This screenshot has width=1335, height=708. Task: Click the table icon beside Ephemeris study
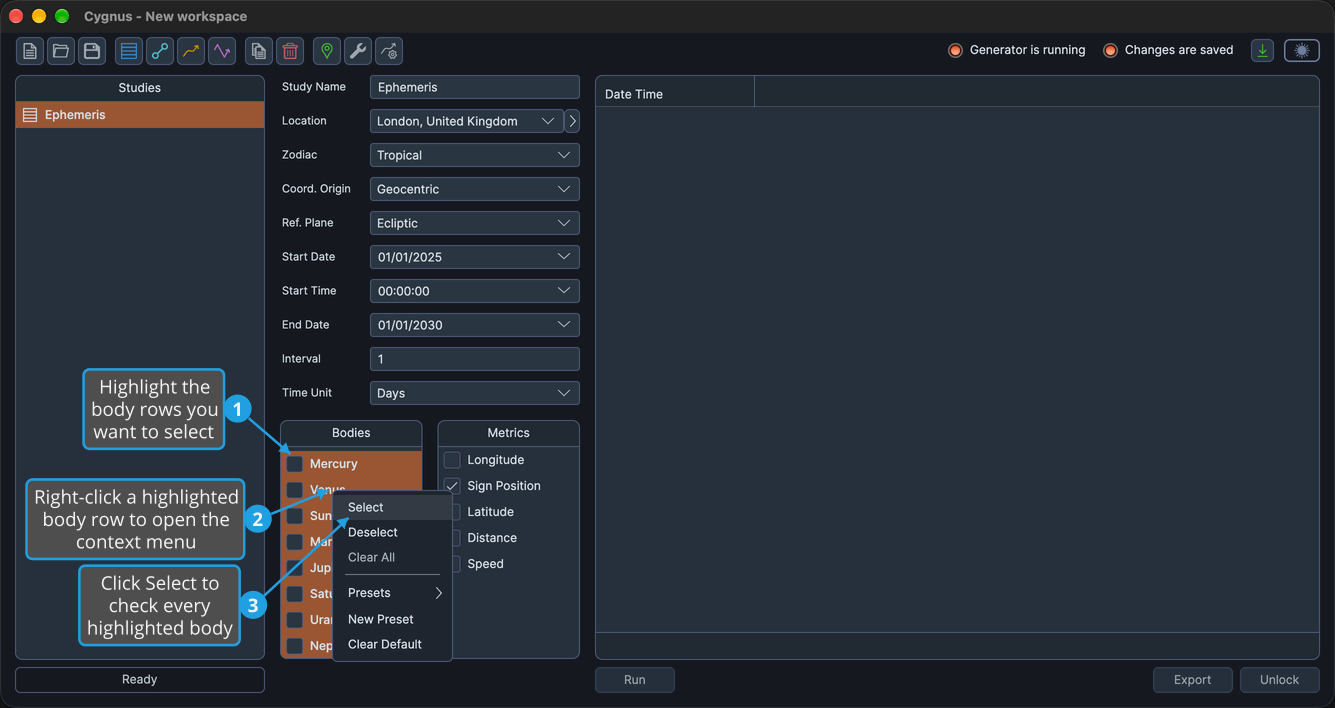tap(30, 115)
